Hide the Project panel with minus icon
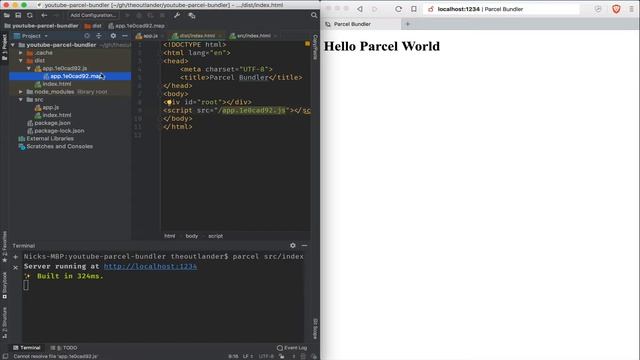The height and width of the screenshot is (360, 640). click(x=125, y=36)
